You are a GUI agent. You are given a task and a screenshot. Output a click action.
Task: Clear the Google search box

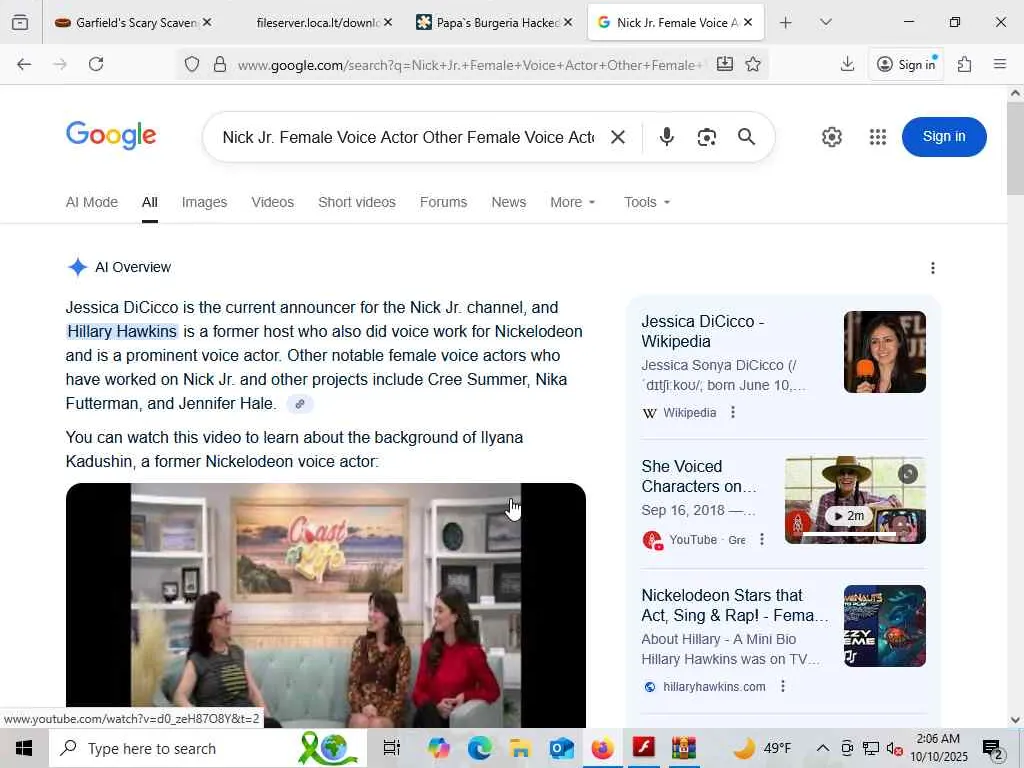pyautogui.click(x=618, y=137)
